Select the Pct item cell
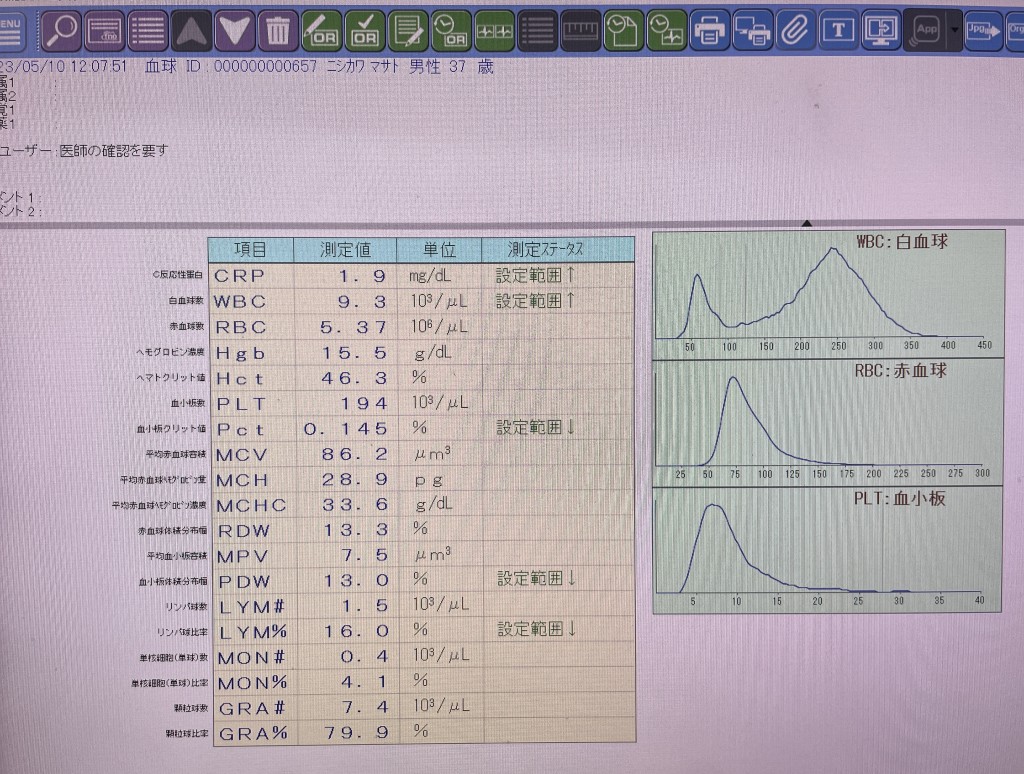The height and width of the screenshot is (774, 1024). (x=252, y=429)
